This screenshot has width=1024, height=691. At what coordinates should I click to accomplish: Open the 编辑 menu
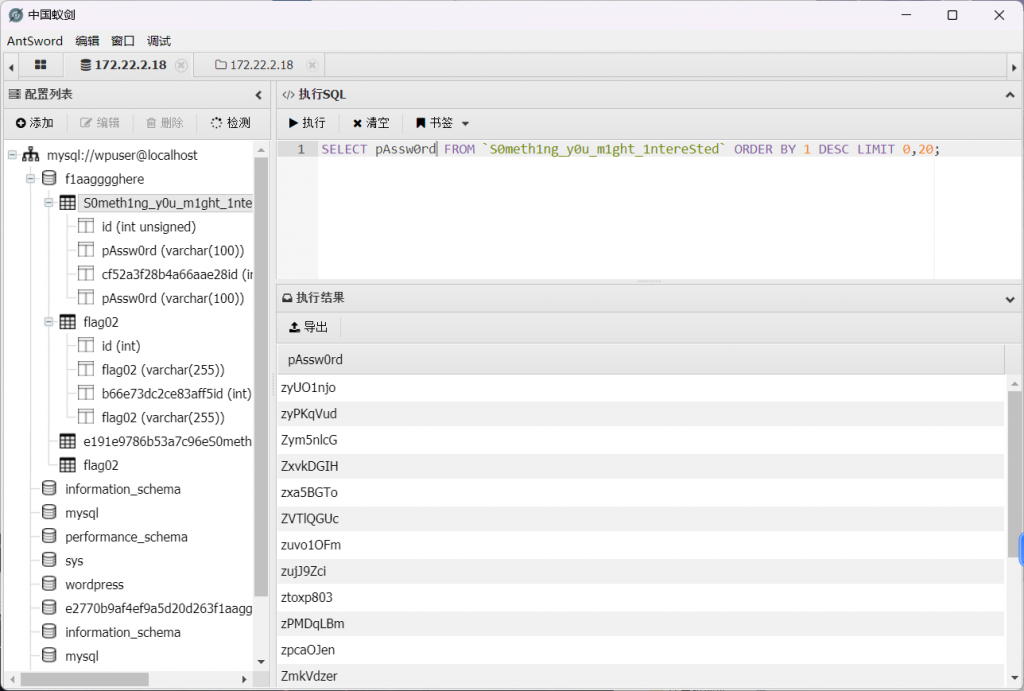(87, 40)
